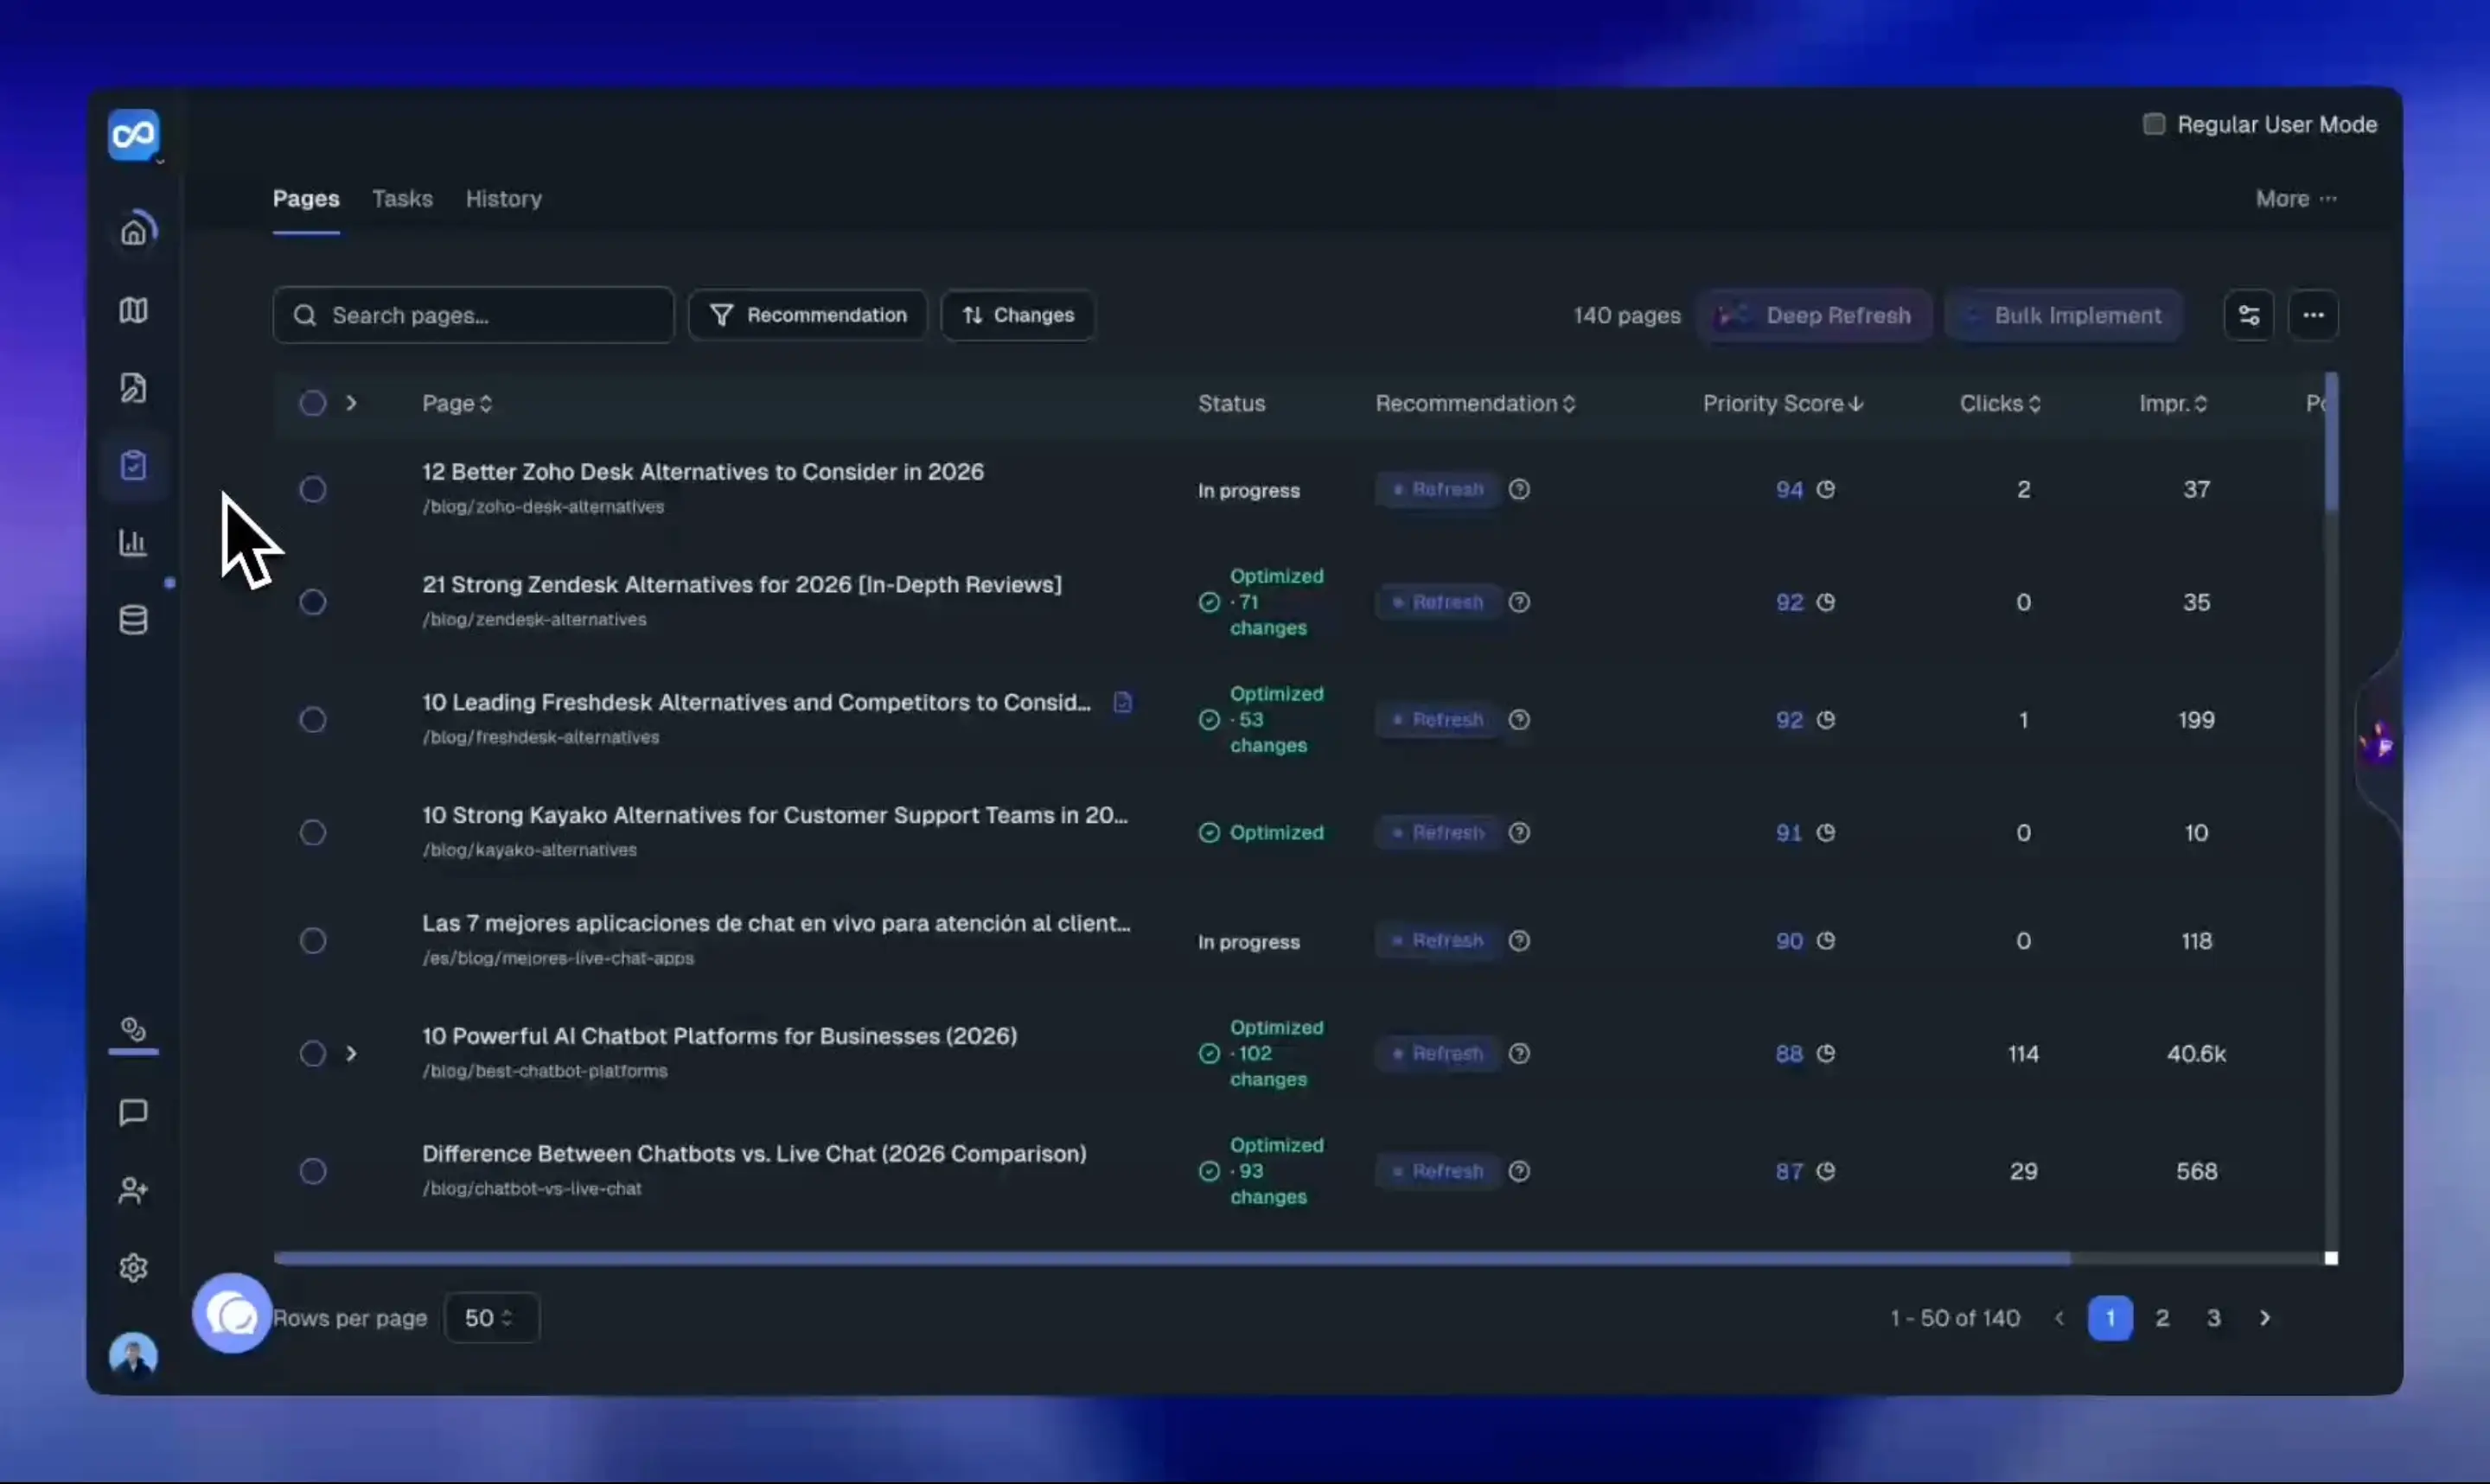Click the infinity app logo

134,134
